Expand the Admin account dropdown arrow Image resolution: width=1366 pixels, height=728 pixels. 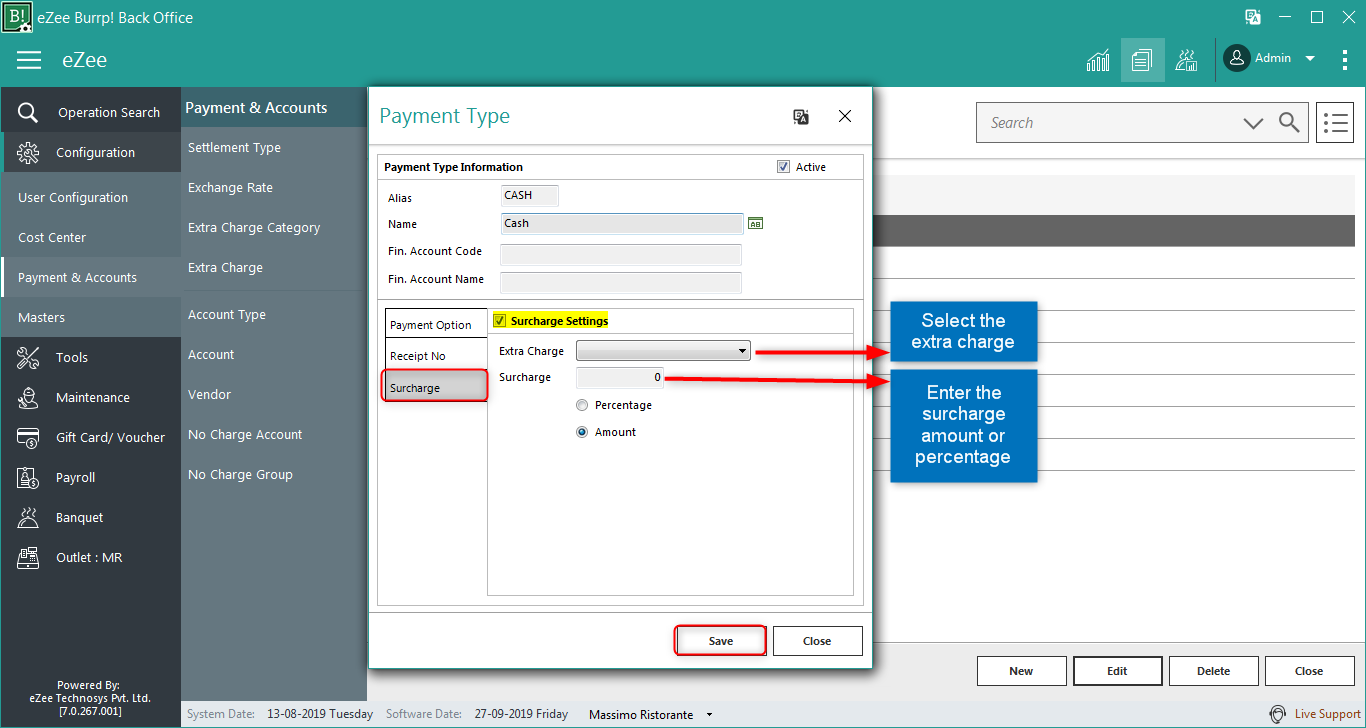(x=1310, y=59)
